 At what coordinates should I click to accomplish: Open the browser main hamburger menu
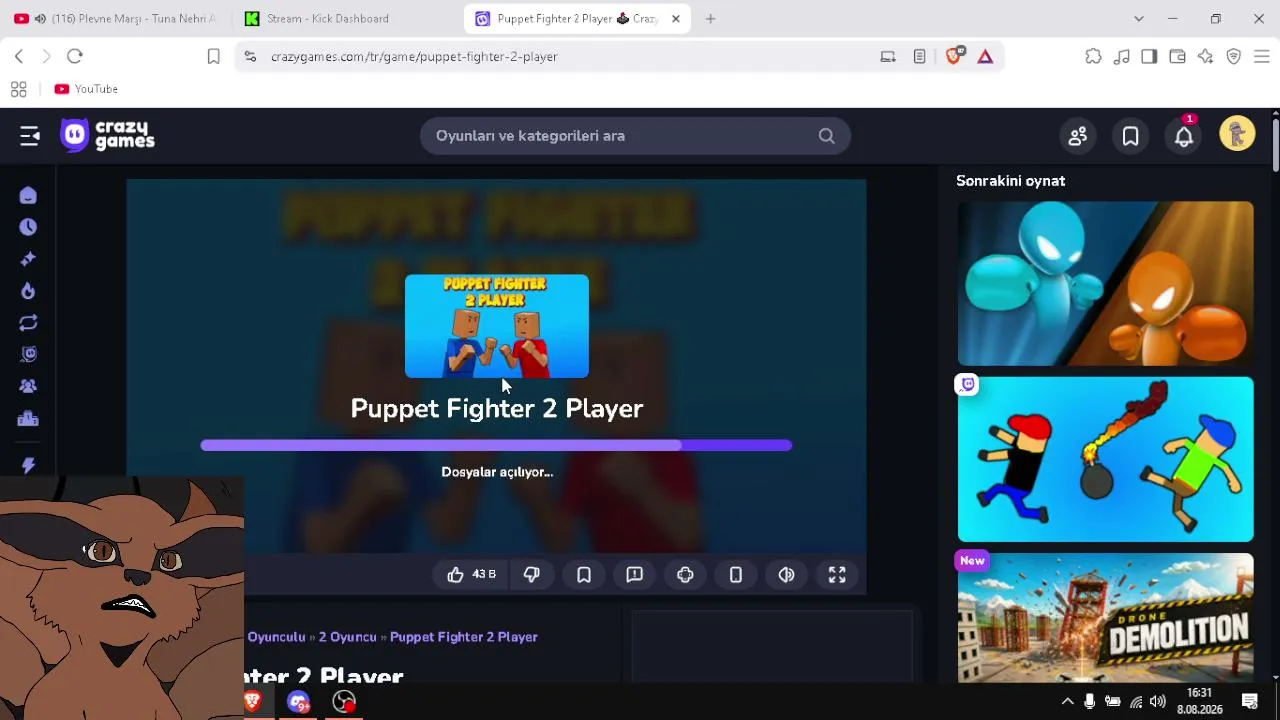[1262, 57]
